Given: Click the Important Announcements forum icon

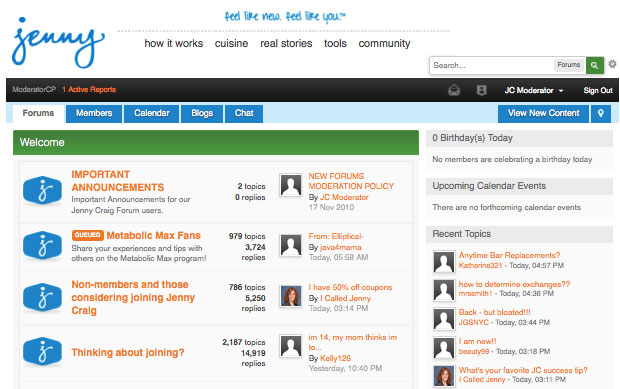Looking at the screenshot, I should click(x=42, y=191).
